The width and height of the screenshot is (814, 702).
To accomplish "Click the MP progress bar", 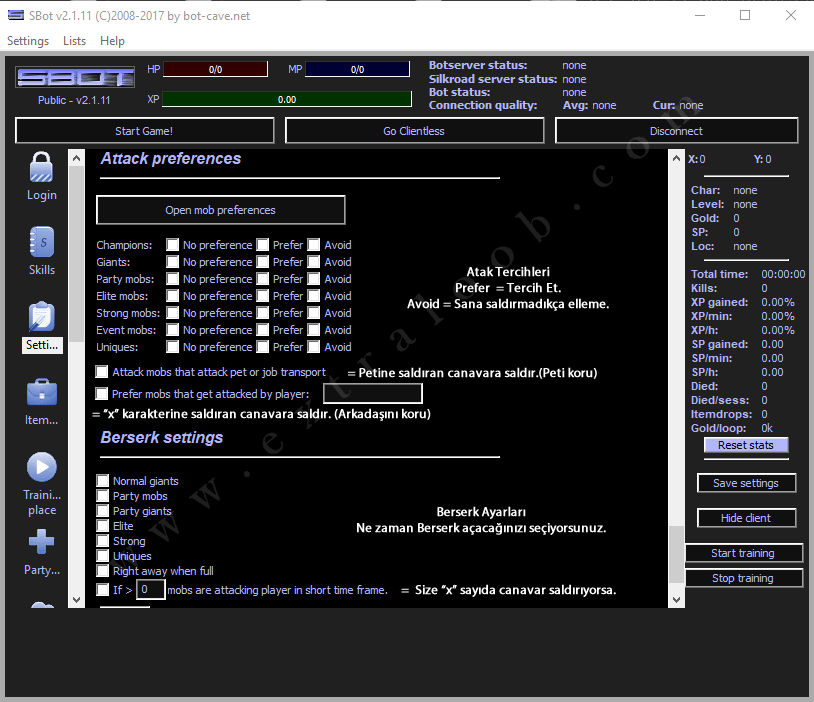I will click(357, 69).
